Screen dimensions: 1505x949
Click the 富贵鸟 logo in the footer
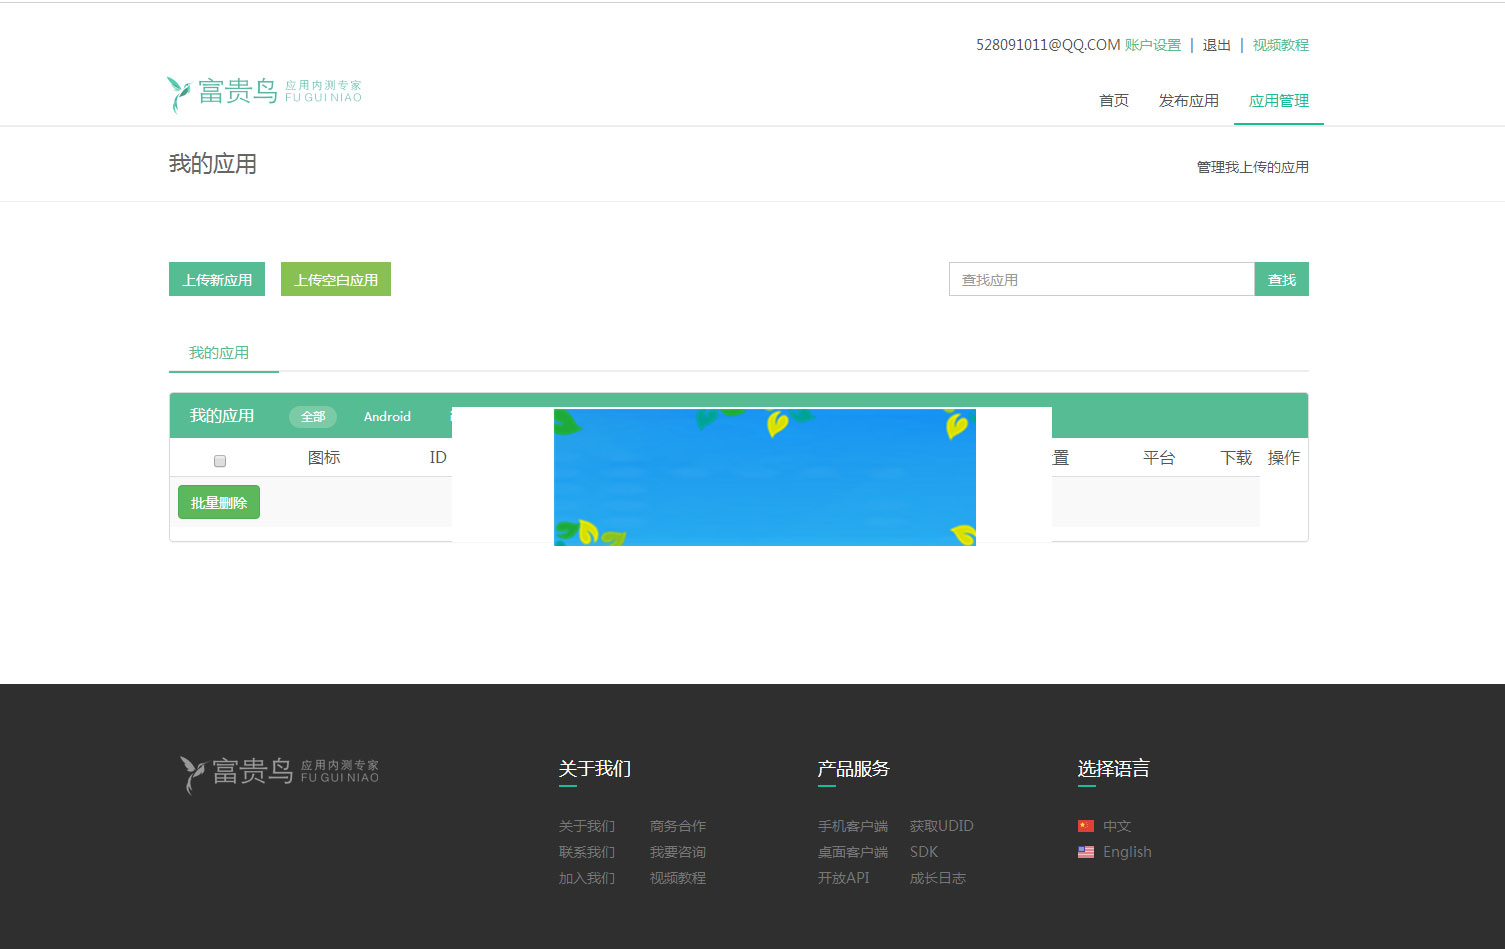[x=280, y=770]
